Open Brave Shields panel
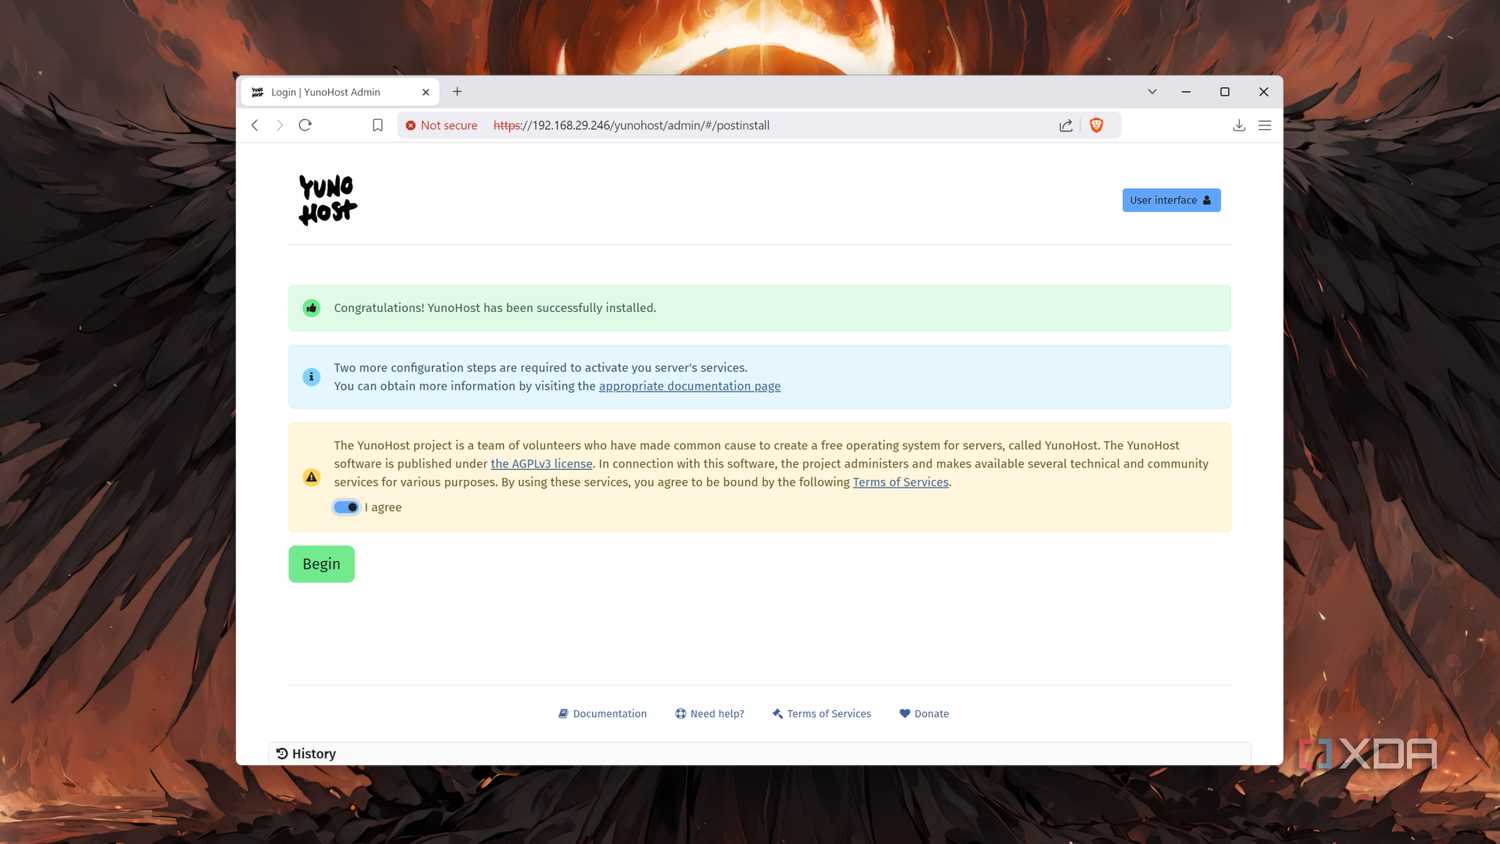 click(x=1096, y=125)
